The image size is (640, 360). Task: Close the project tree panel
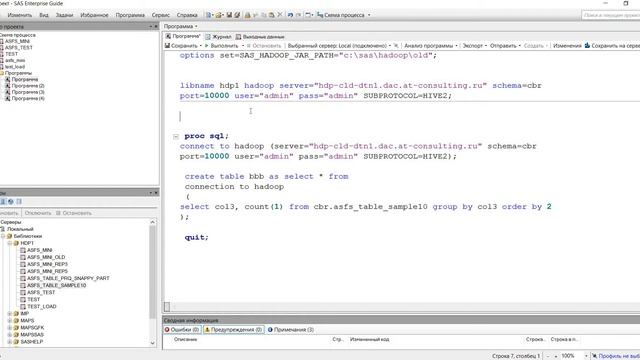(x=156, y=26)
